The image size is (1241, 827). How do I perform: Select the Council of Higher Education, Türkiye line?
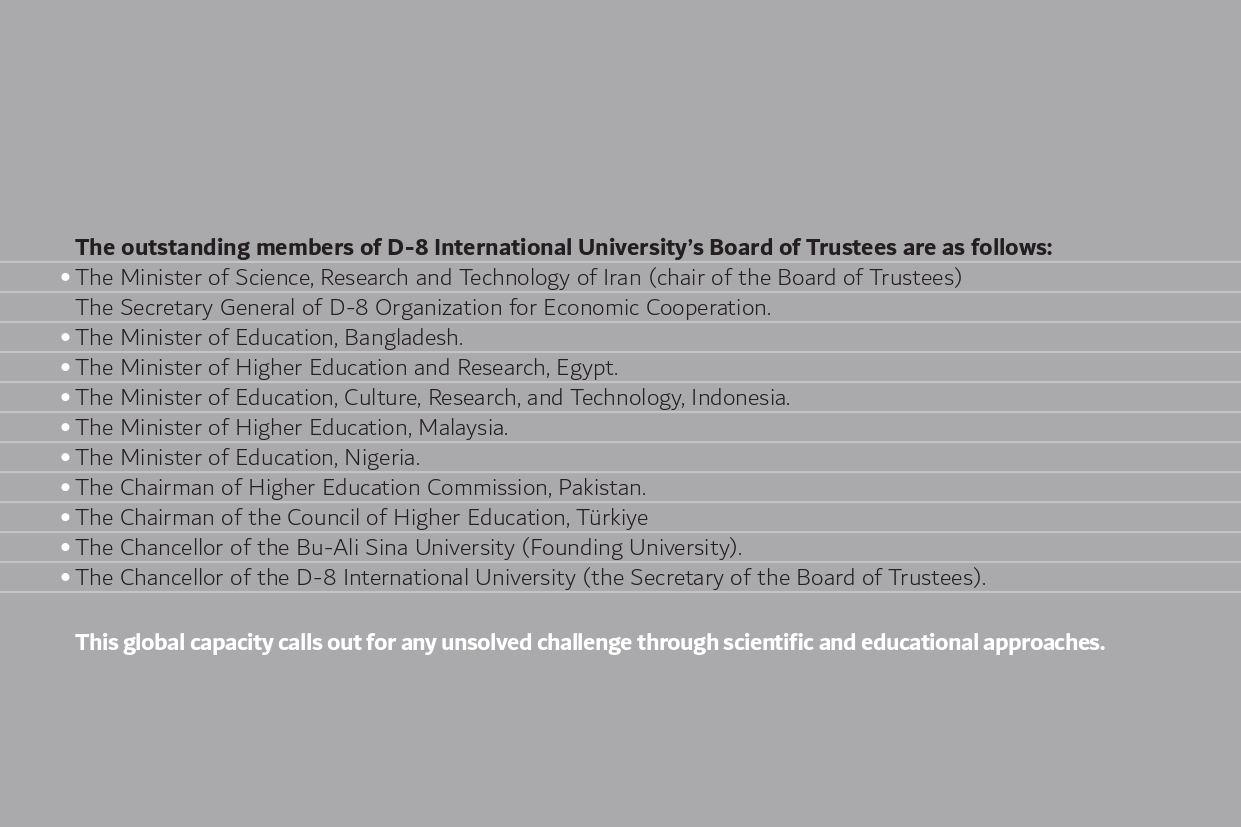pos(362,517)
